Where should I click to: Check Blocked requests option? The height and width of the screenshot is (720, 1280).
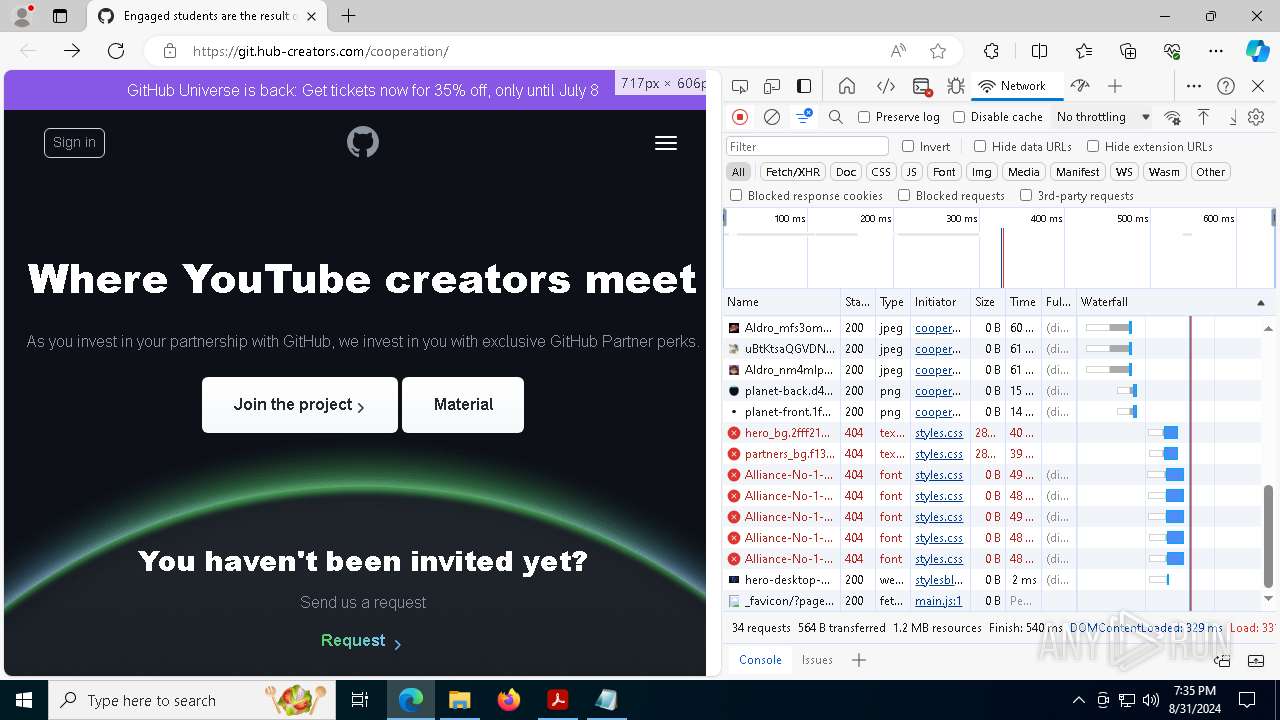[904, 196]
